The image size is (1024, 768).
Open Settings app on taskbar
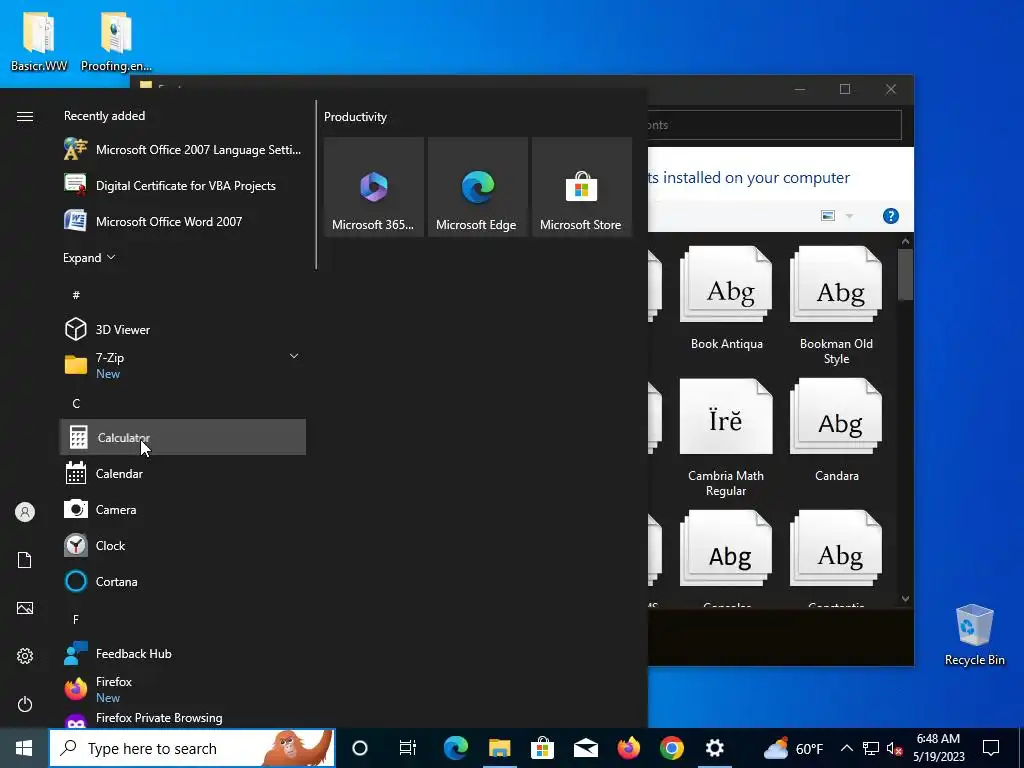click(x=715, y=748)
